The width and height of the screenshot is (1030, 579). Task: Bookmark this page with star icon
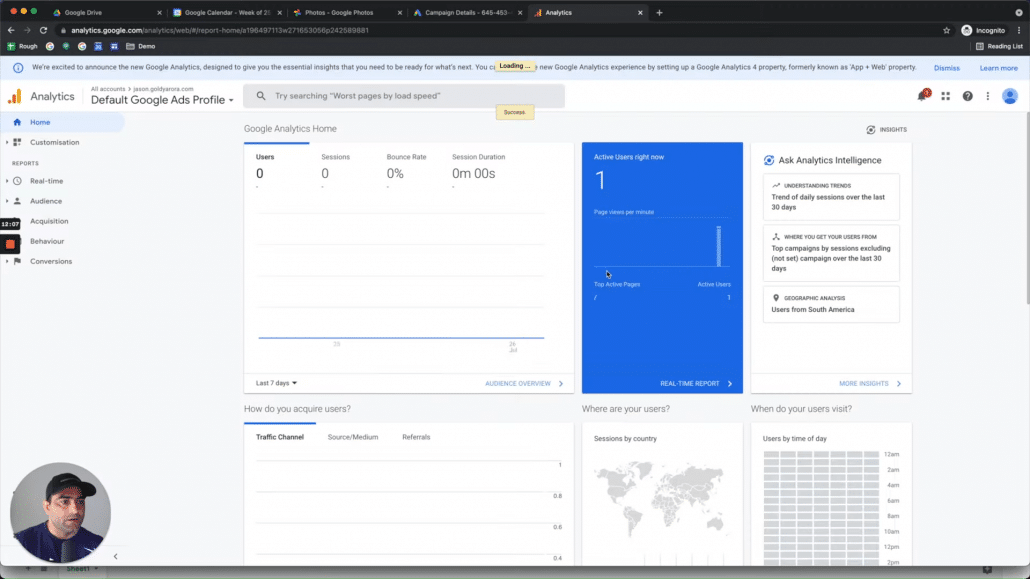click(x=946, y=30)
